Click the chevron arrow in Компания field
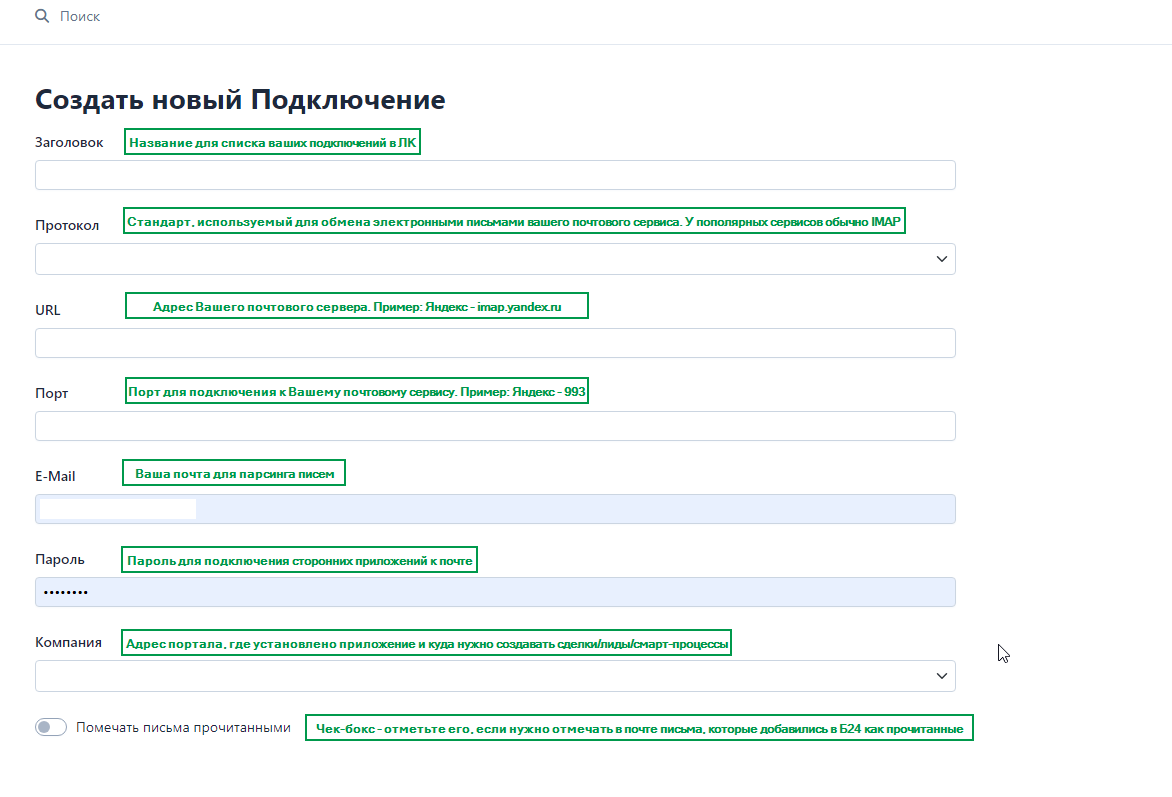 click(x=941, y=676)
